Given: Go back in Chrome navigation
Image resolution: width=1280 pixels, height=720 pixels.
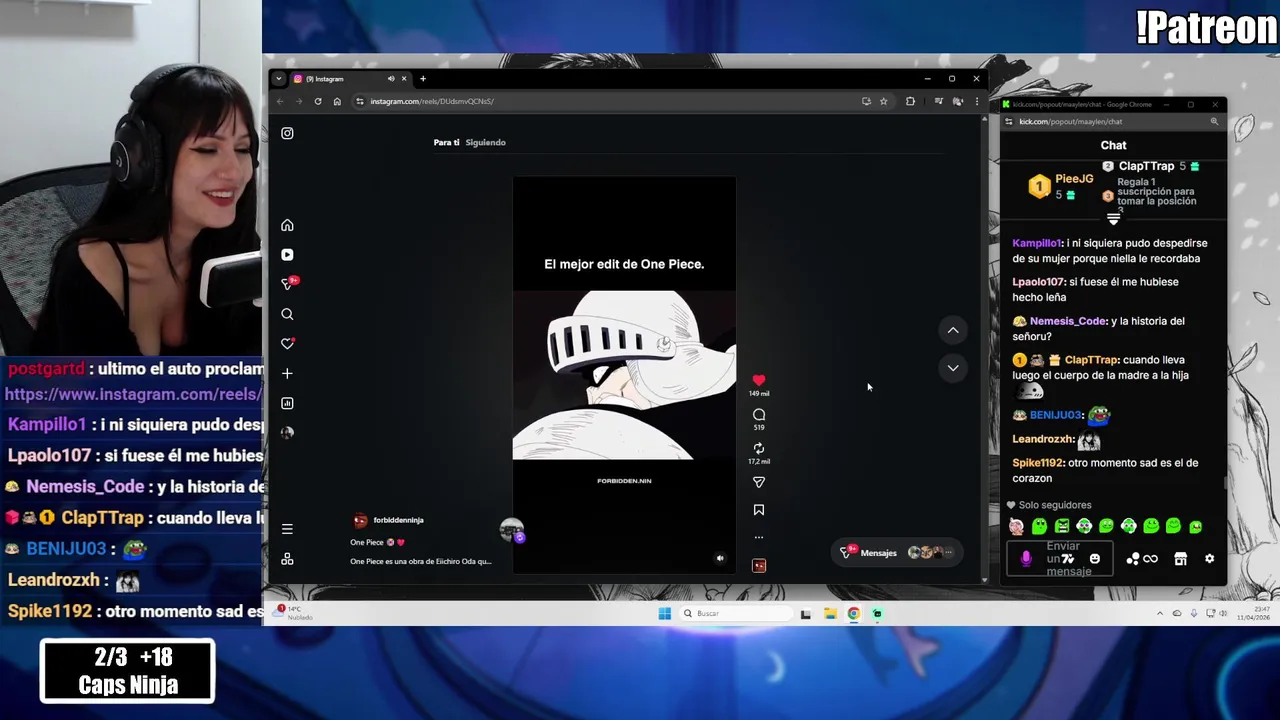Looking at the screenshot, I should click(280, 101).
